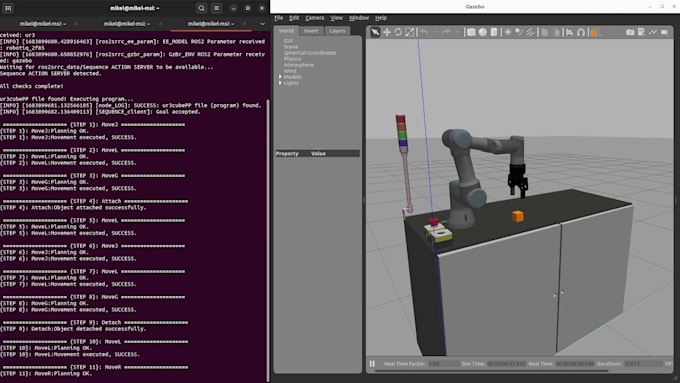Open the File menu in Gazebo
Image resolution: width=680 pixels, height=383 pixels.
278,18
